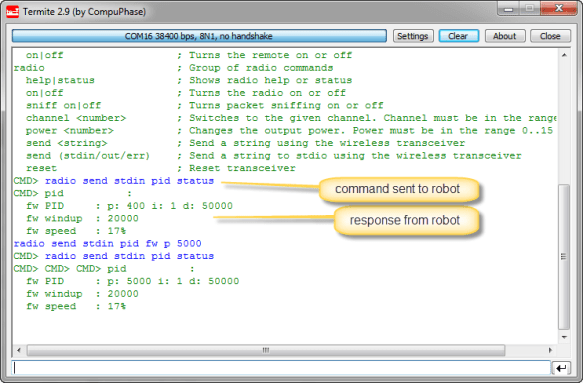Viewport: 583px width, 383px height.
Task: Open the About dialog
Action: click(x=505, y=36)
